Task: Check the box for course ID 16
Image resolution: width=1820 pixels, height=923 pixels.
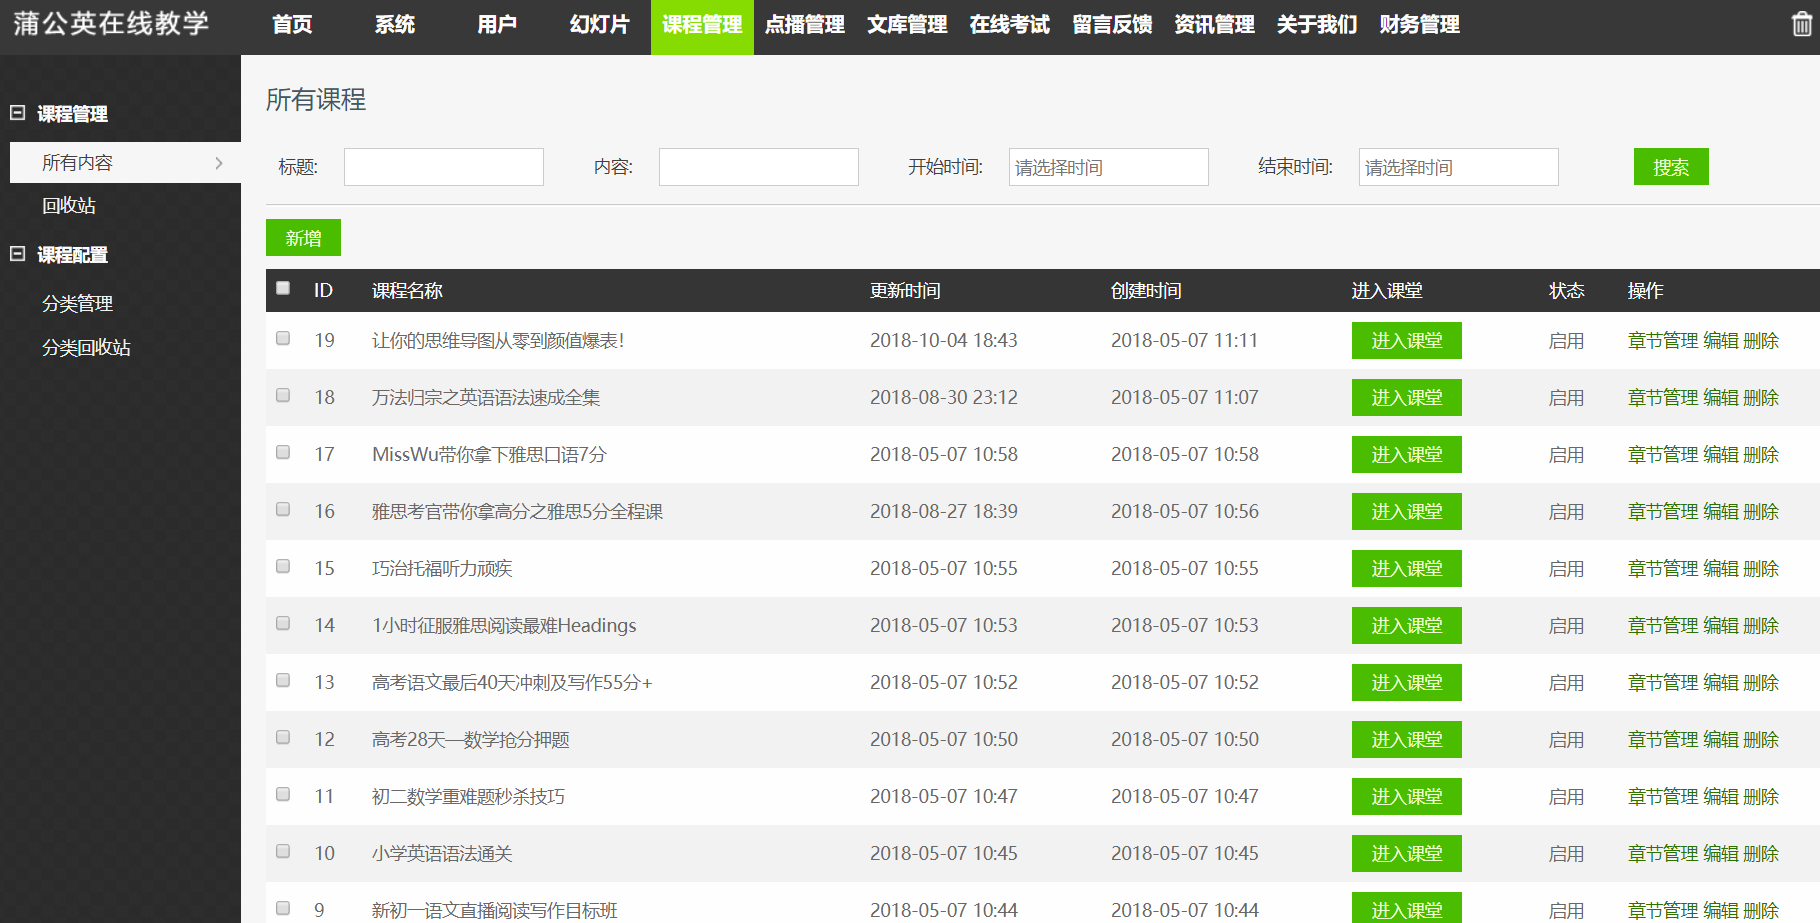Action: point(283,509)
